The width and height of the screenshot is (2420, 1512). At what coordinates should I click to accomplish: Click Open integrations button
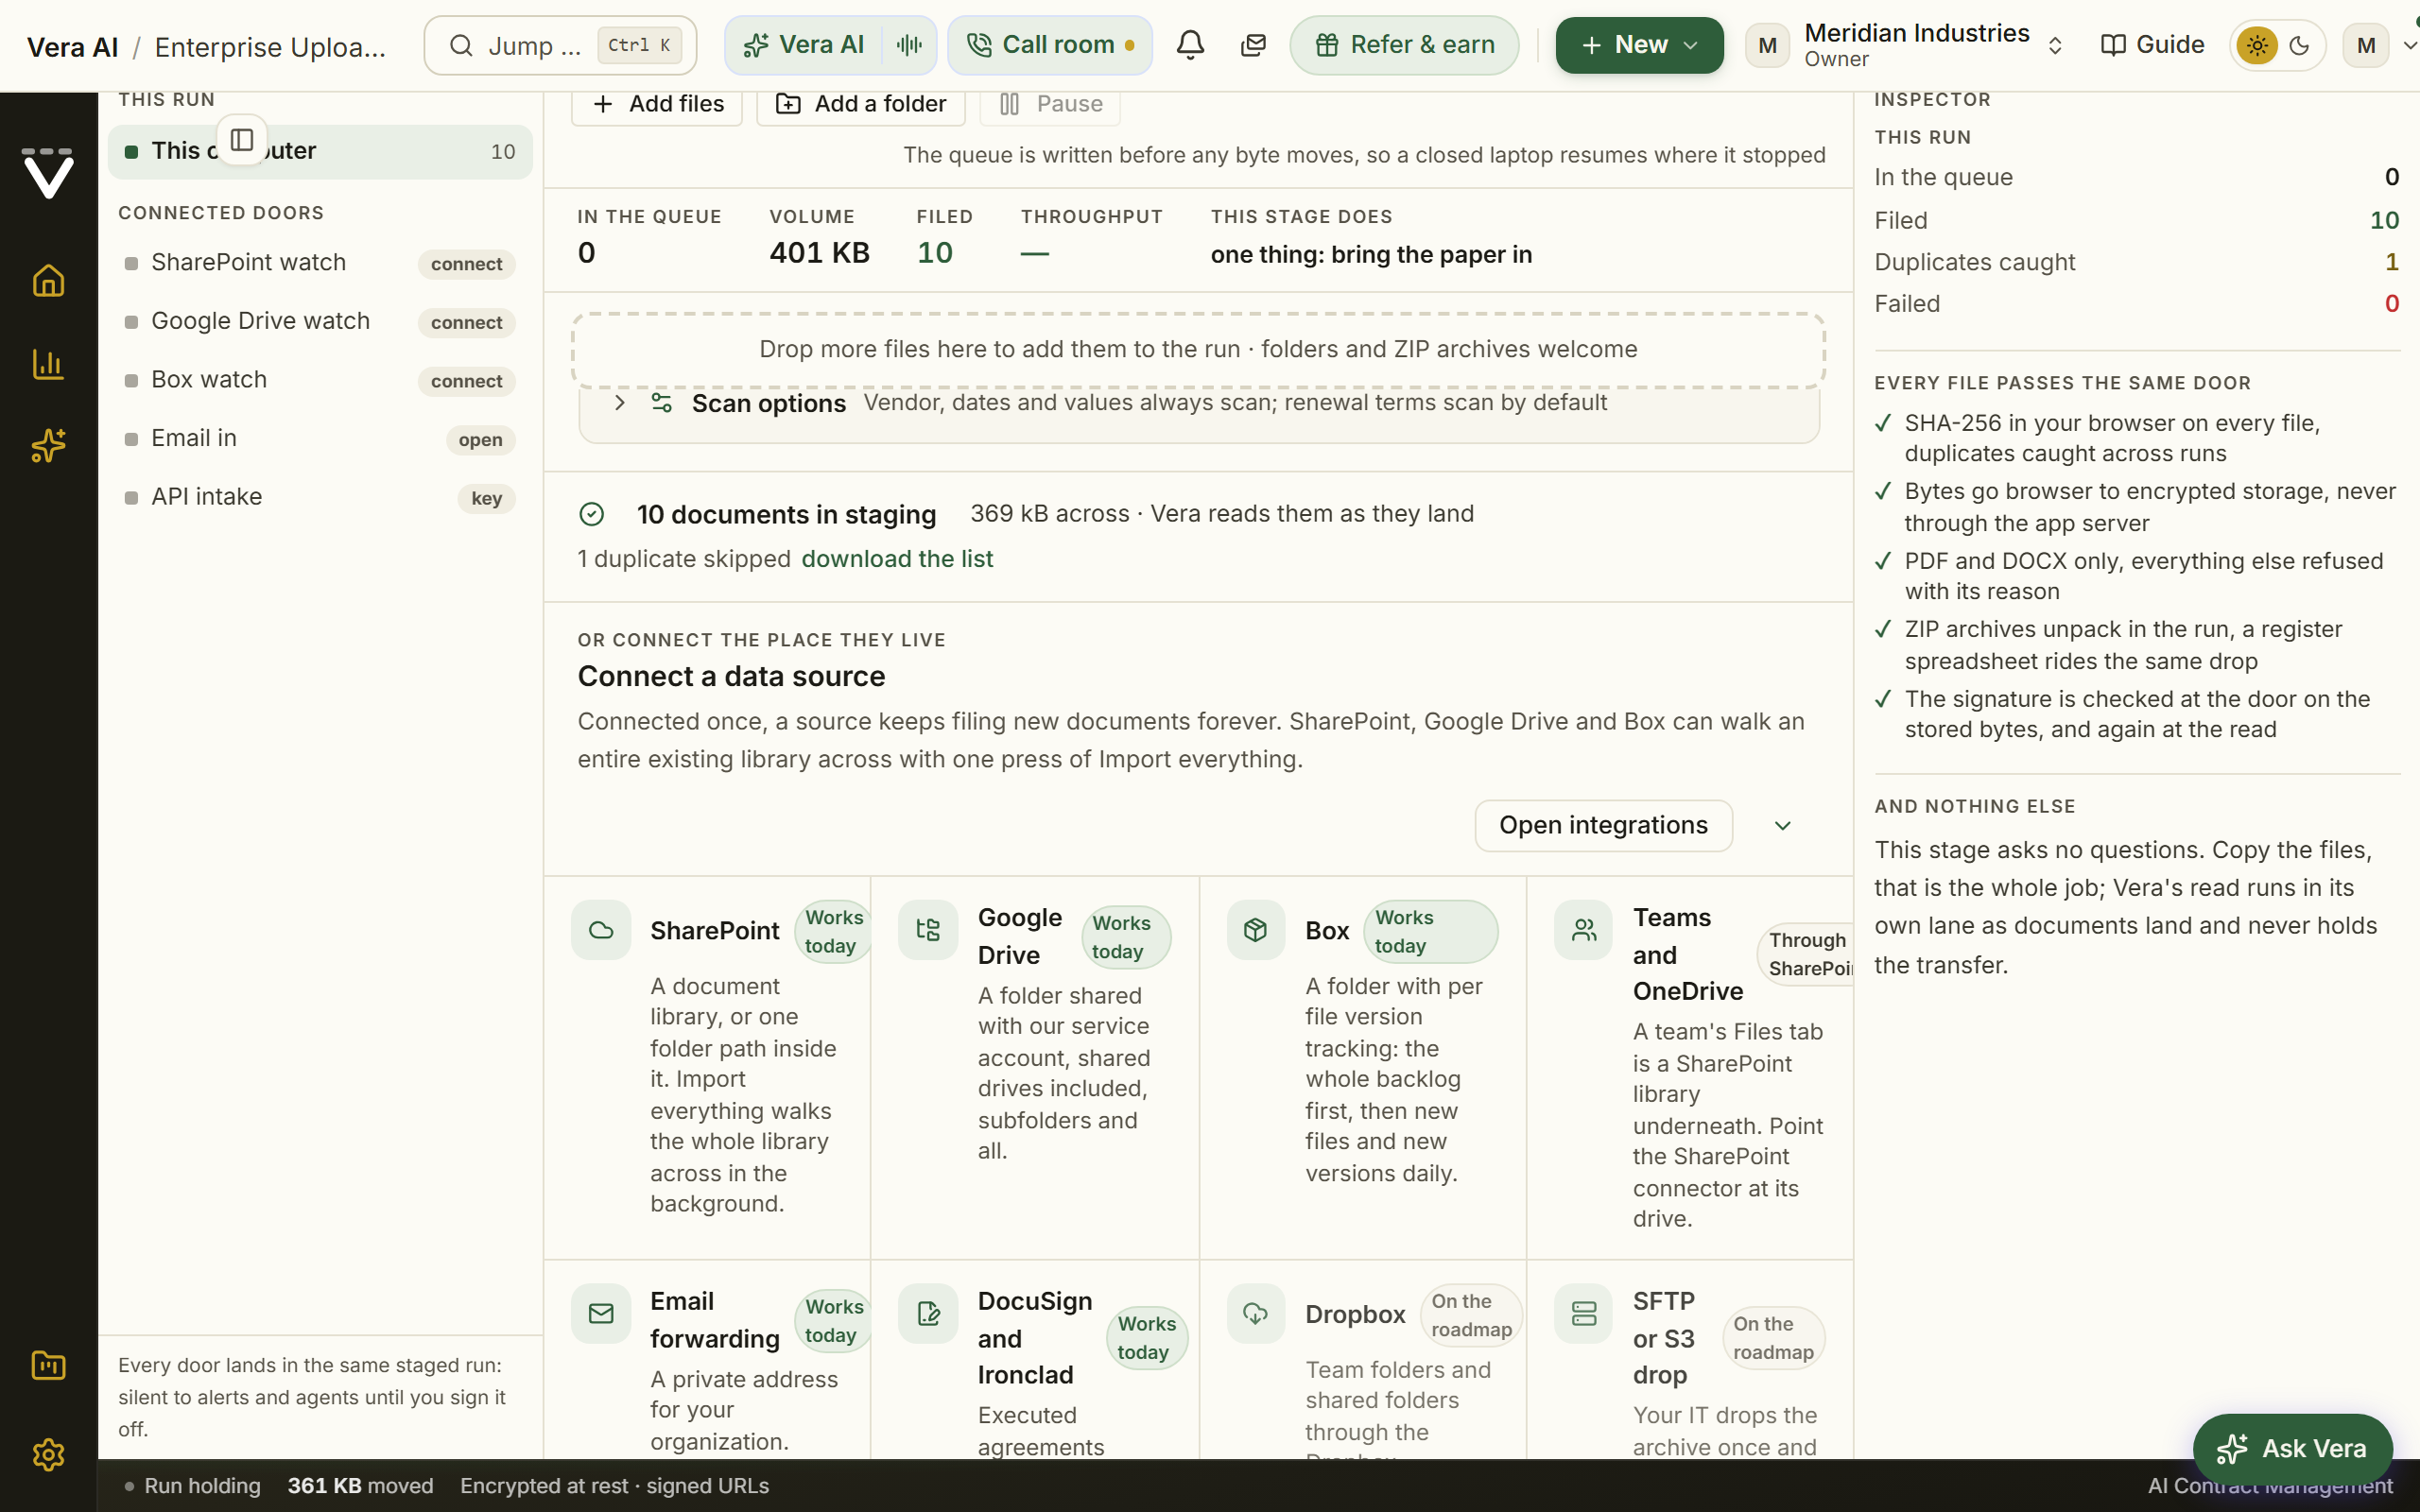1603,826
